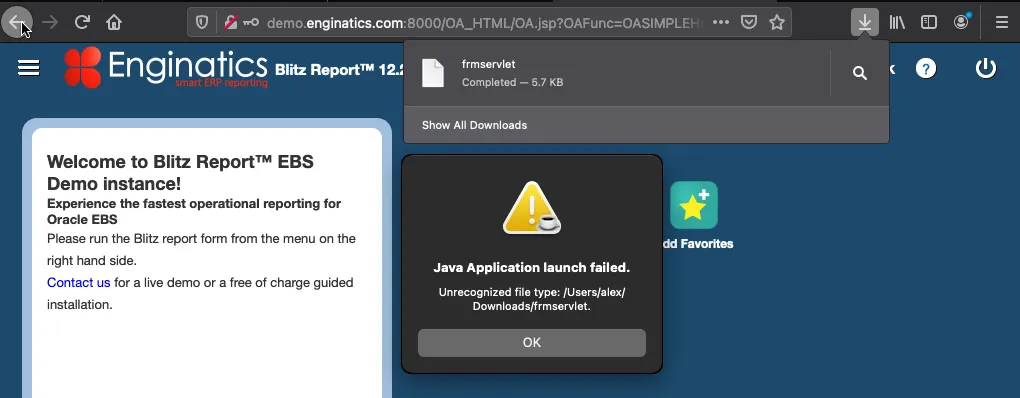The width and height of the screenshot is (1020, 398).
Task: Save page to Pocket icon
Action: tap(749, 22)
